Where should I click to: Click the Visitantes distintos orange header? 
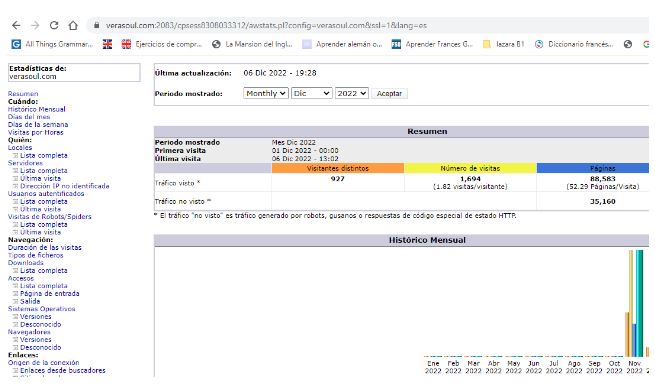point(338,168)
